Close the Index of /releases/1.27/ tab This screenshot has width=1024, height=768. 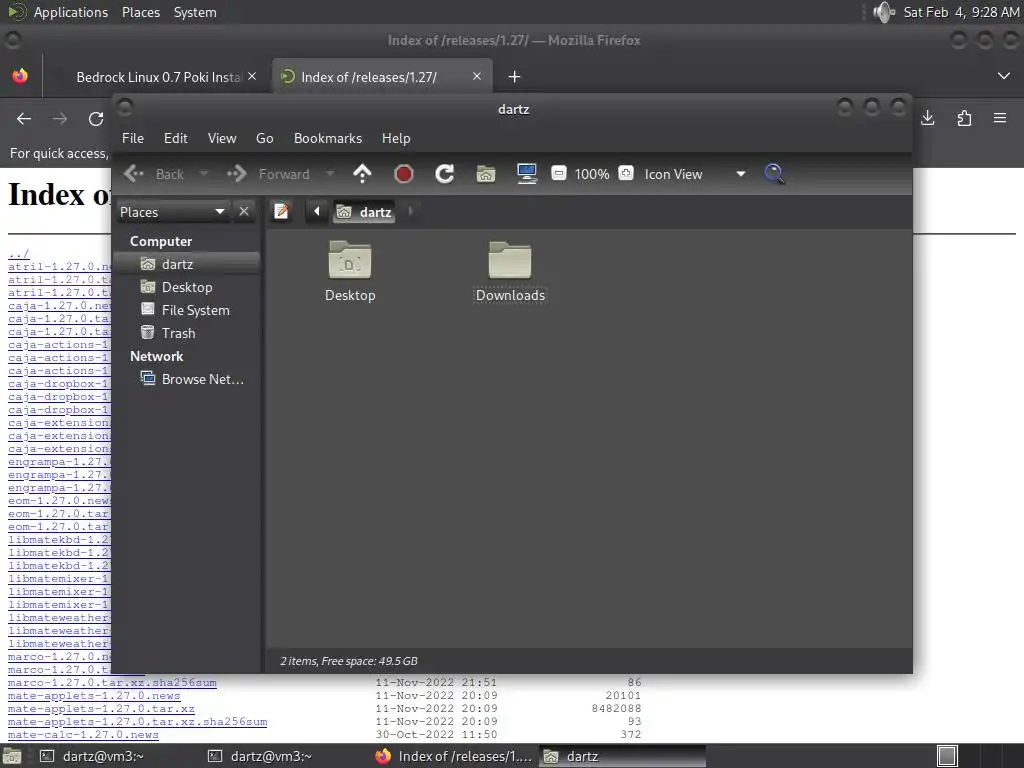coord(477,76)
